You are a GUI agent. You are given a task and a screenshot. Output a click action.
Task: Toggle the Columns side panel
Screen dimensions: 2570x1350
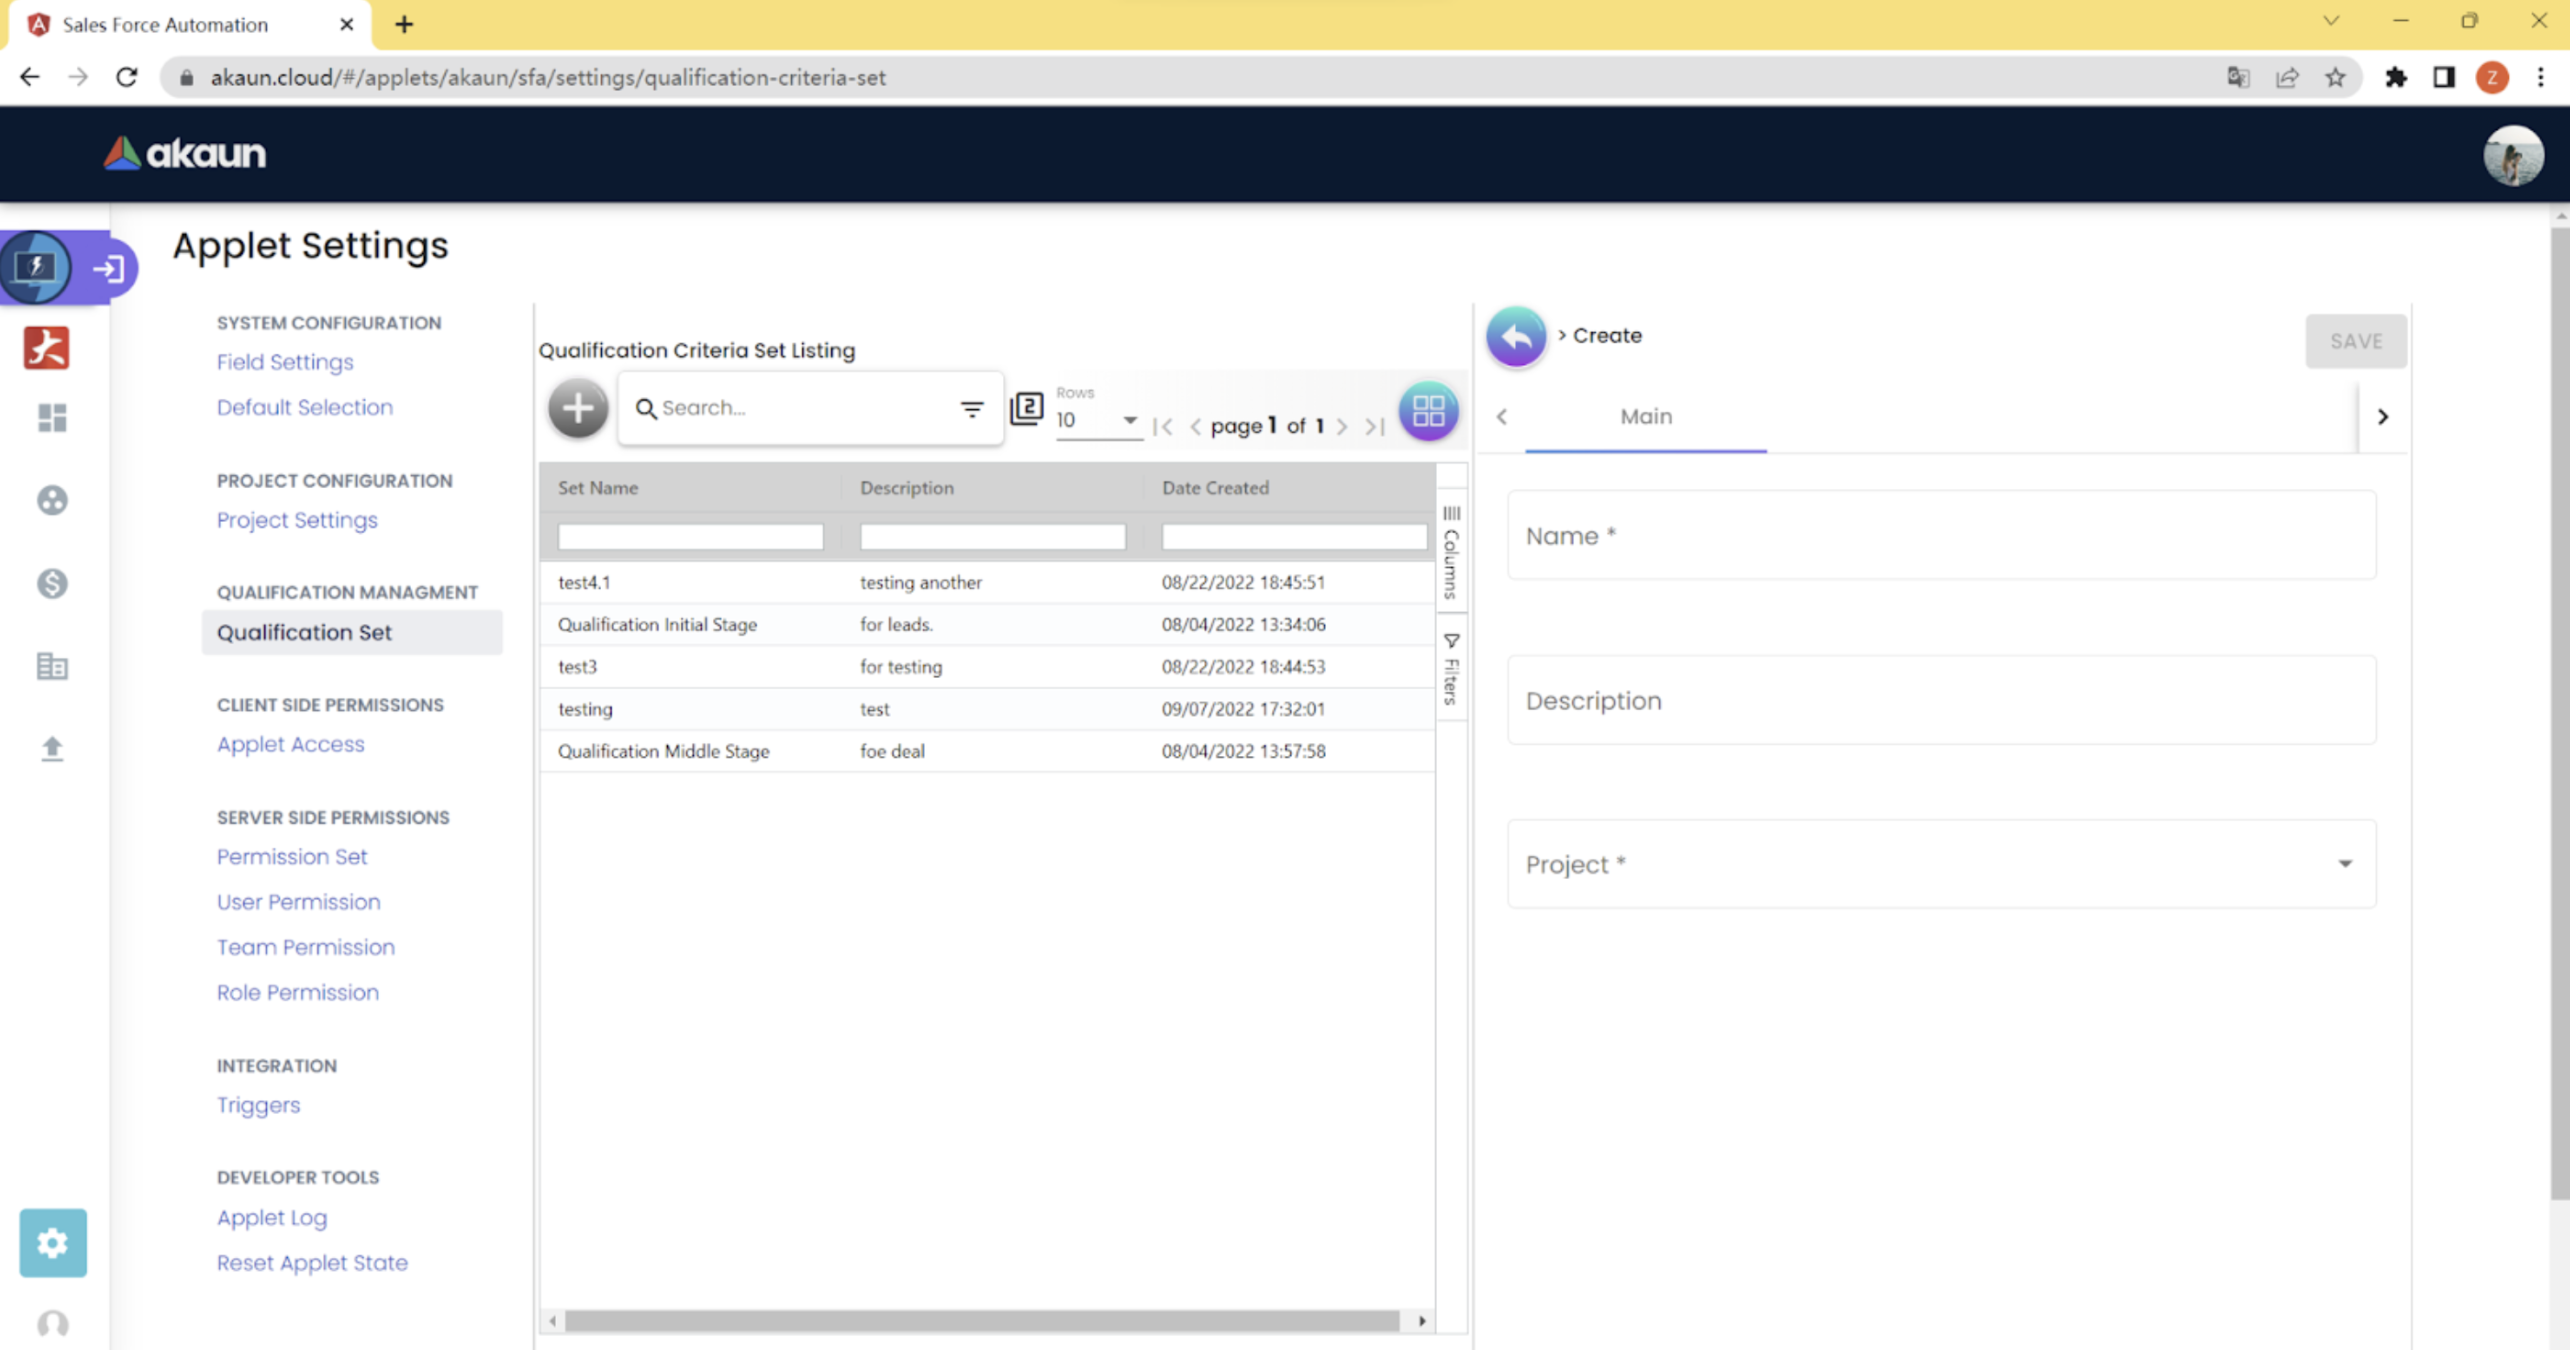click(1451, 552)
